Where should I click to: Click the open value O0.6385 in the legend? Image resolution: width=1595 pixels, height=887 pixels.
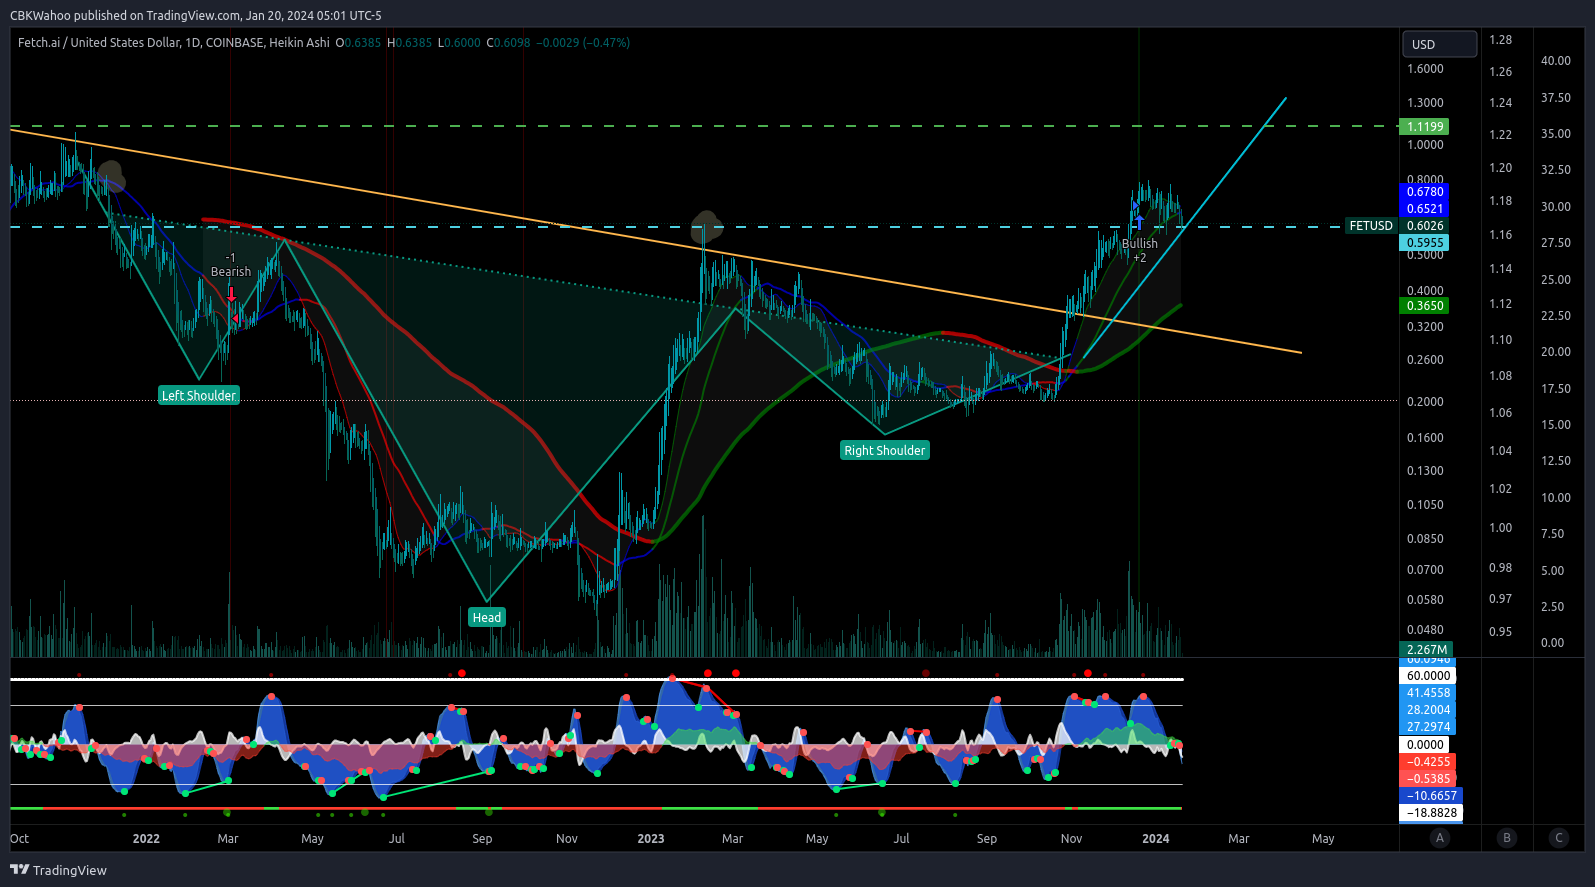tap(359, 43)
